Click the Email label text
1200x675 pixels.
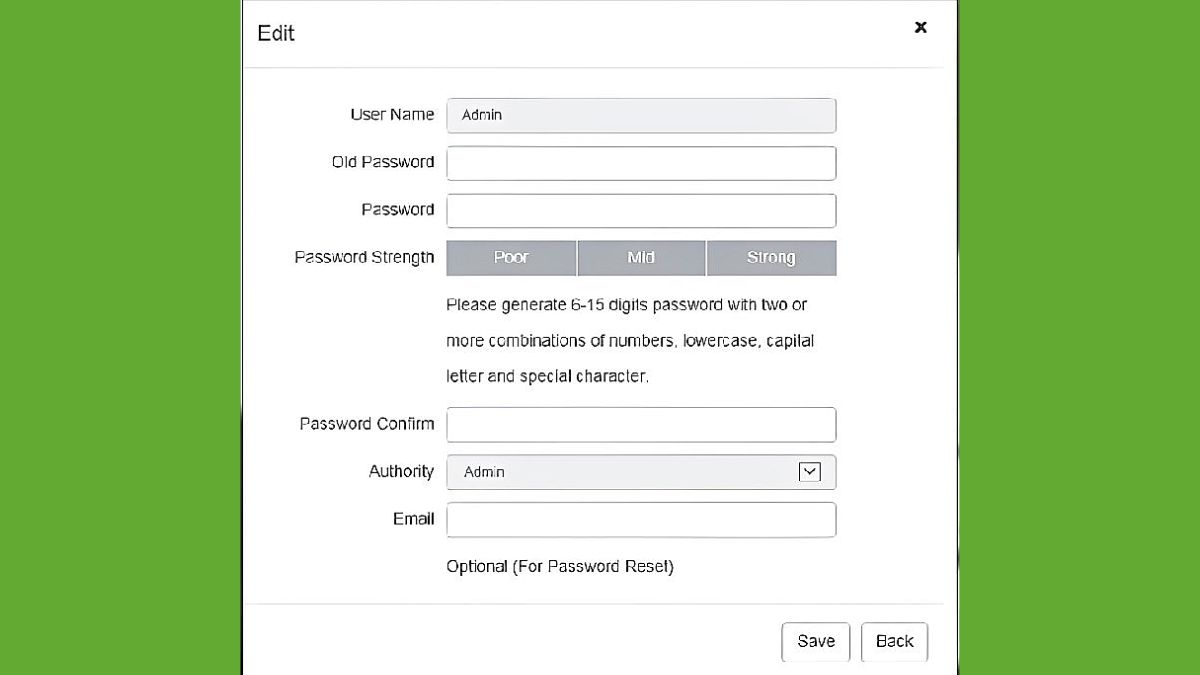click(413, 519)
